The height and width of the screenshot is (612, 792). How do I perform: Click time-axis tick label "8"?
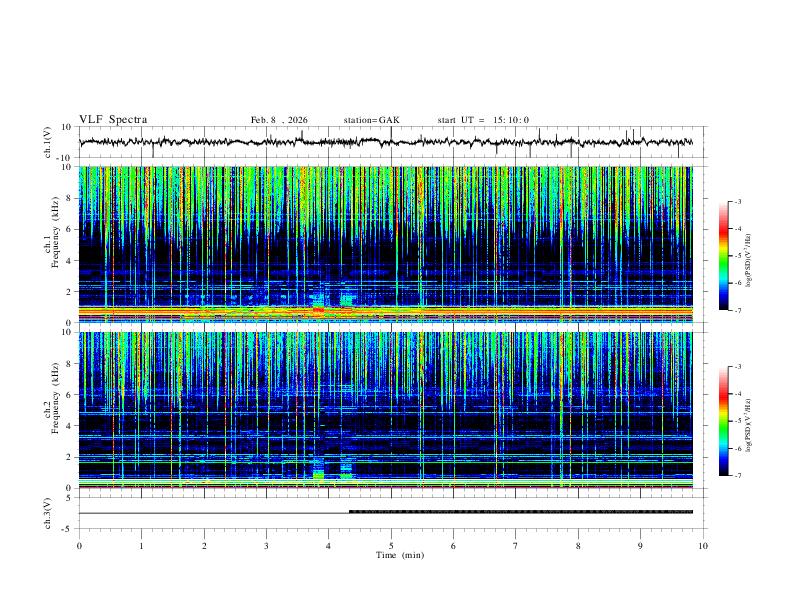(x=578, y=546)
